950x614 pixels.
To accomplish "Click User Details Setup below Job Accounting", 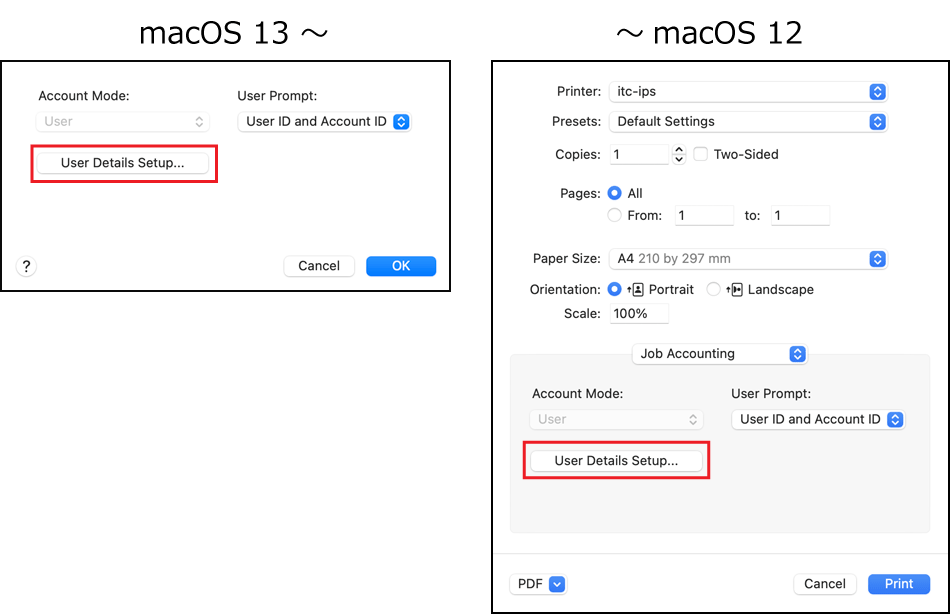I will click(x=616, y=461).
